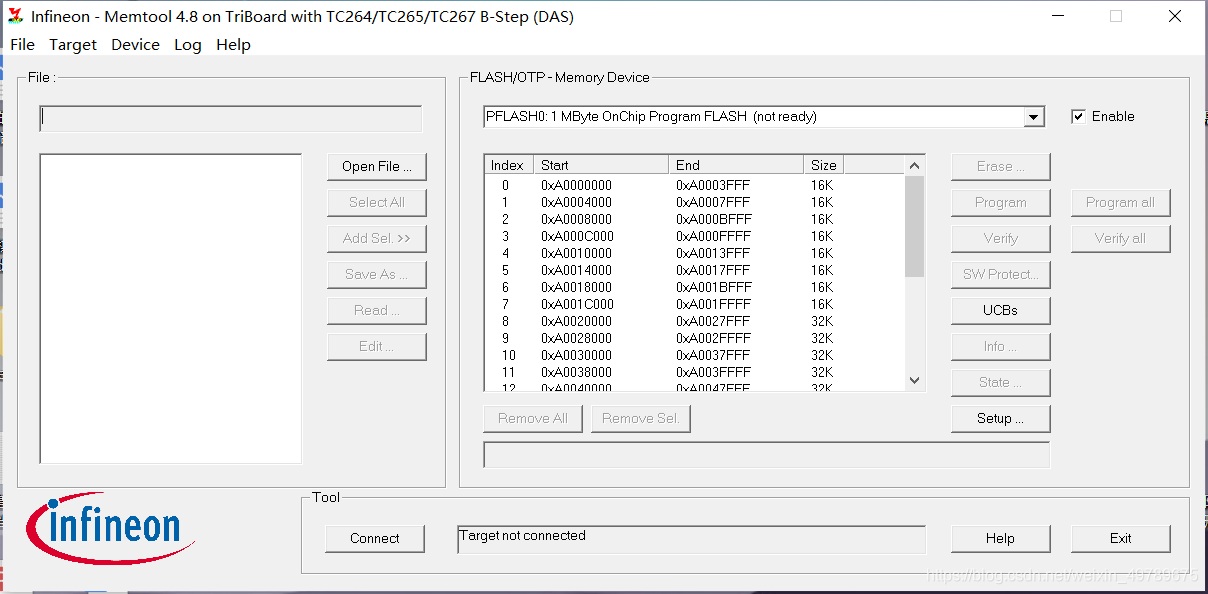Click the State button
The image size is (1208, 594).
tap(1000, 383)
